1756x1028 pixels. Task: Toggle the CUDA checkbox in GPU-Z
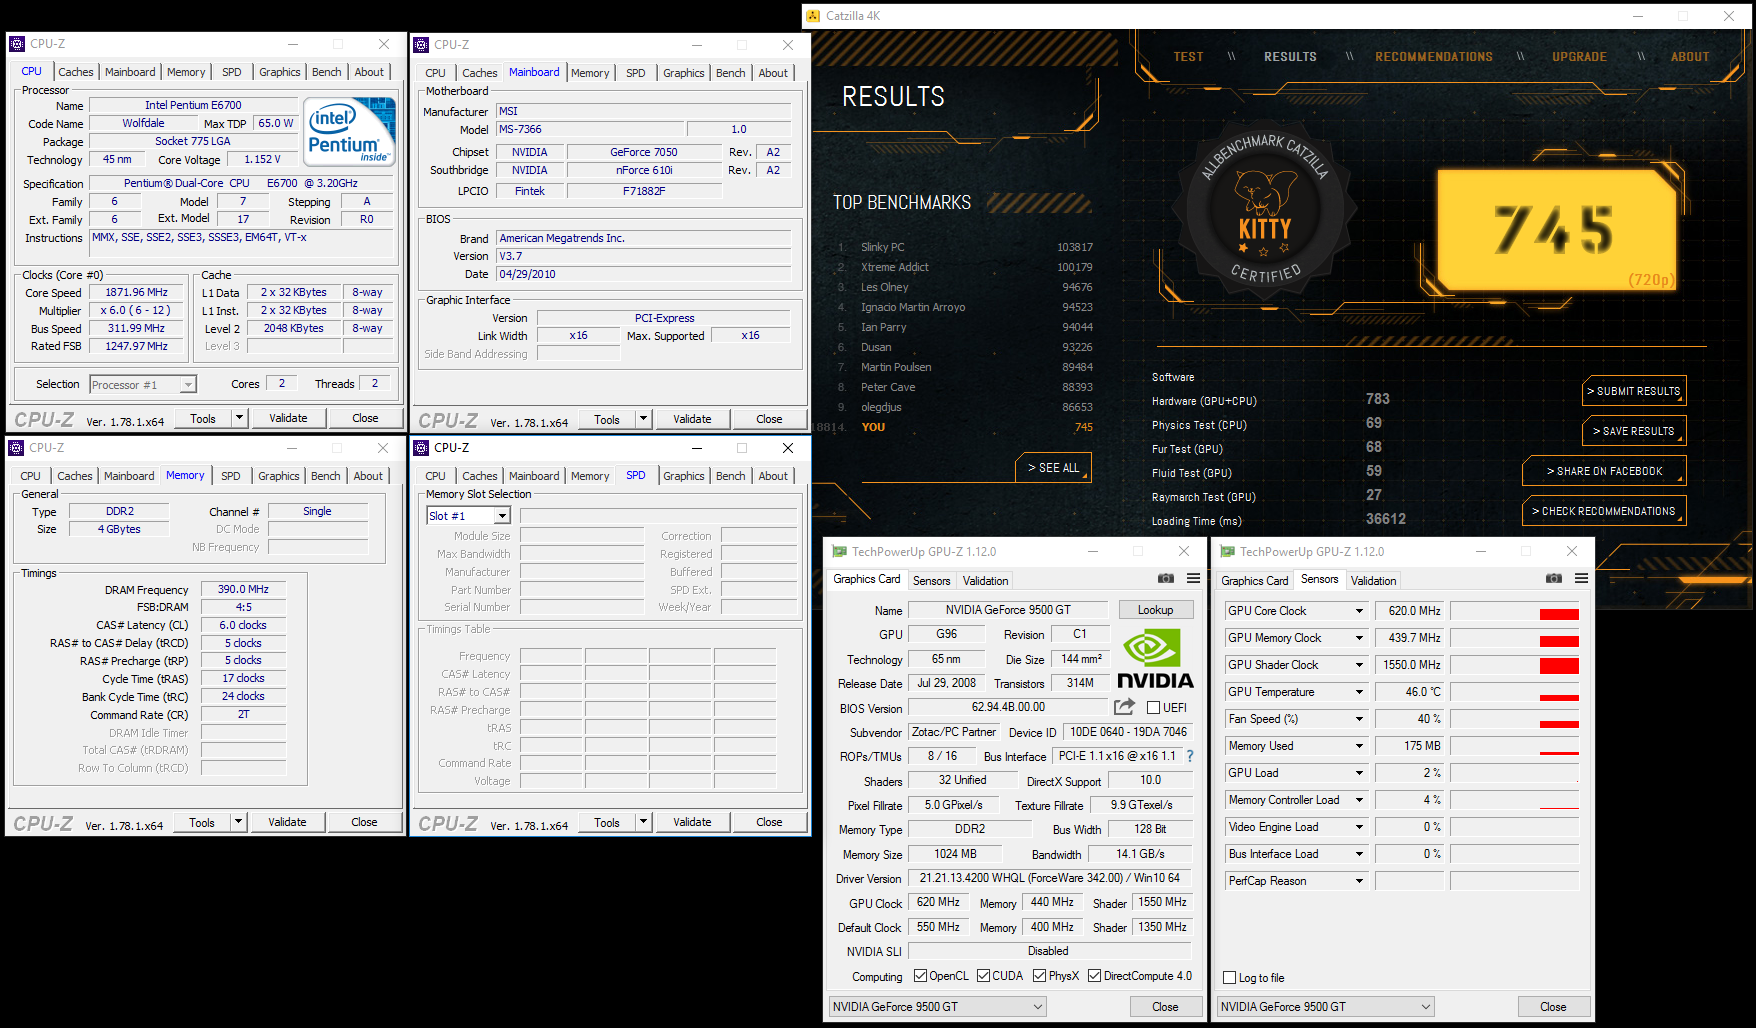tap(984, 976)
